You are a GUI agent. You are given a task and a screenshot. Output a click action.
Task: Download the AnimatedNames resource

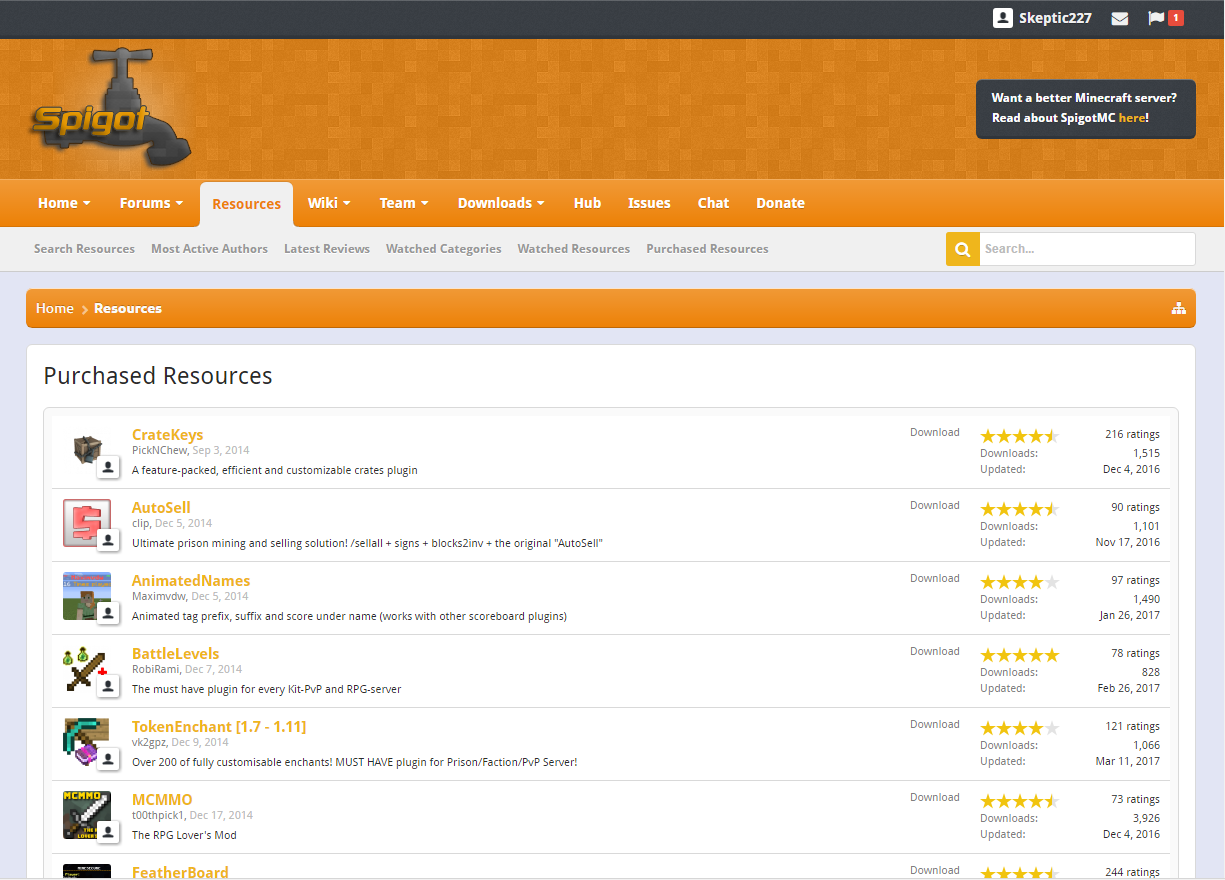935,578
